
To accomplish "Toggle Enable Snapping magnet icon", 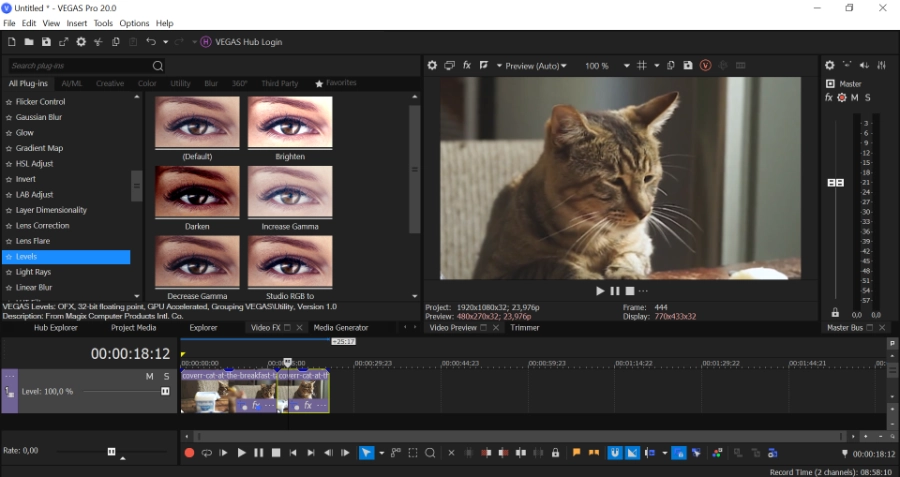I will pyautogui.click(x=615, y=453).
